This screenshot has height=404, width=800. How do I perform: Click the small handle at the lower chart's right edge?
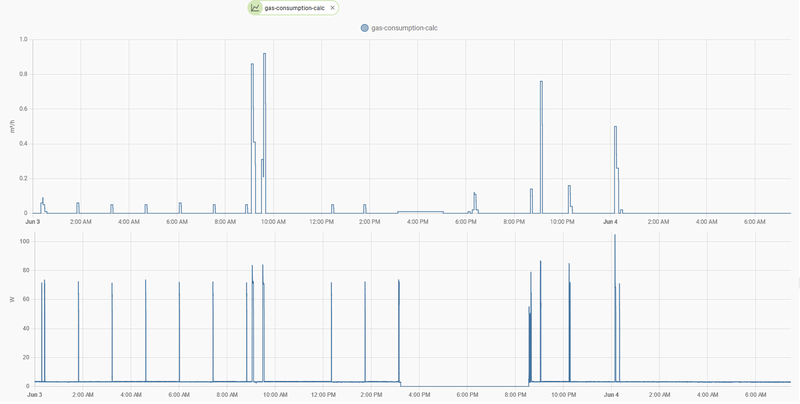798,282
